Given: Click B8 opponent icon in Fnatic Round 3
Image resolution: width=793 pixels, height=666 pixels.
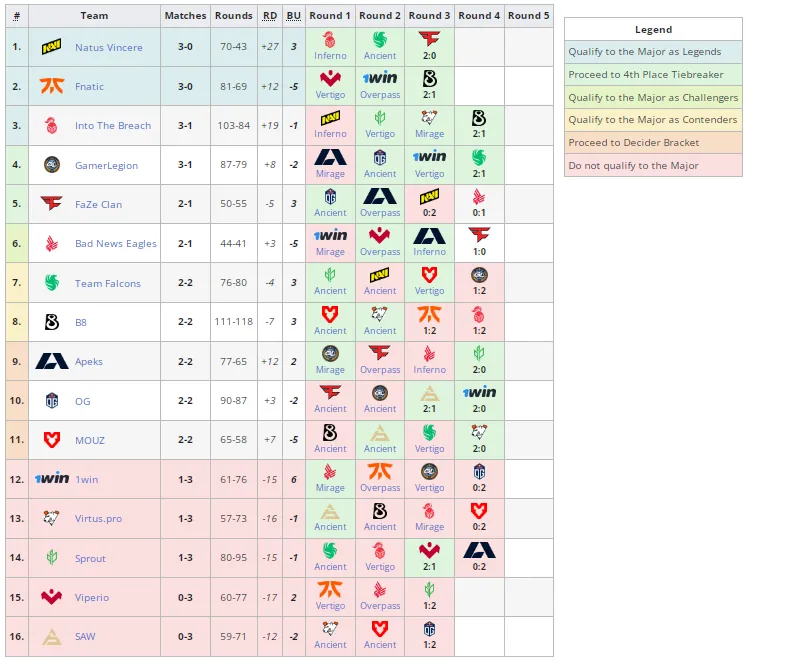Looking at the screenshot, I should pyautogui.click(x=429, y=78).
